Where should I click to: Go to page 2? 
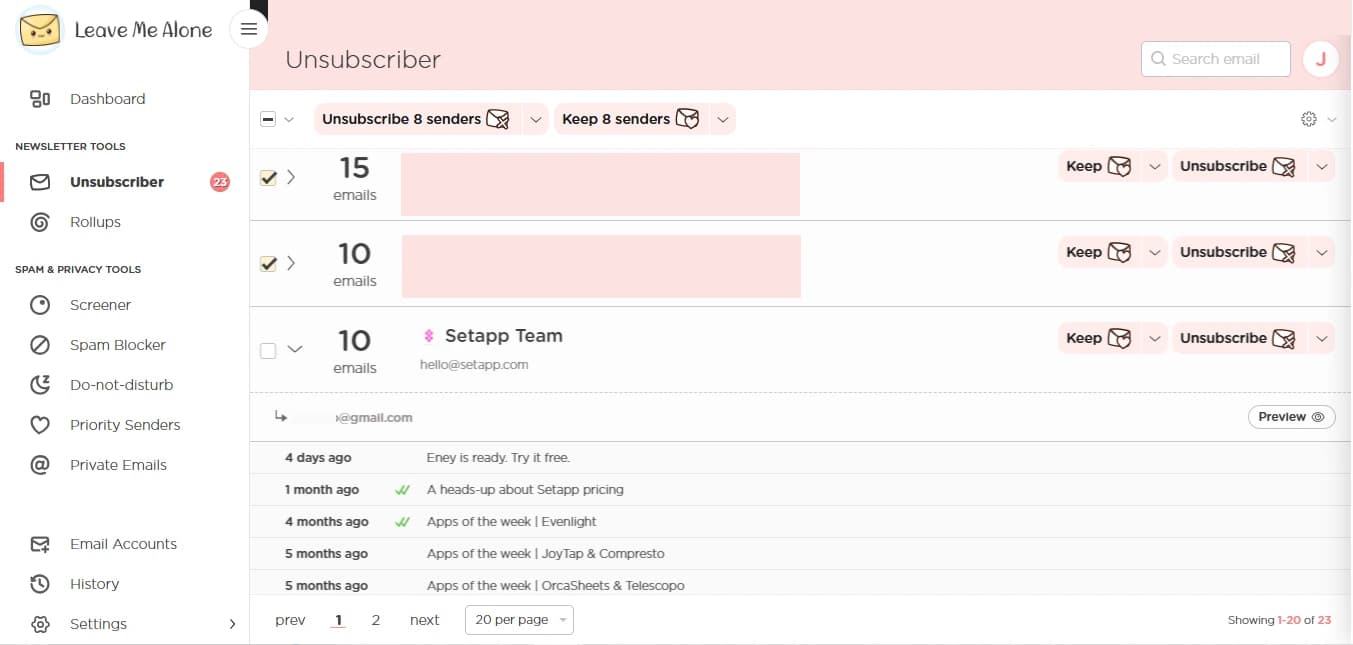click(x=376, y=620)
